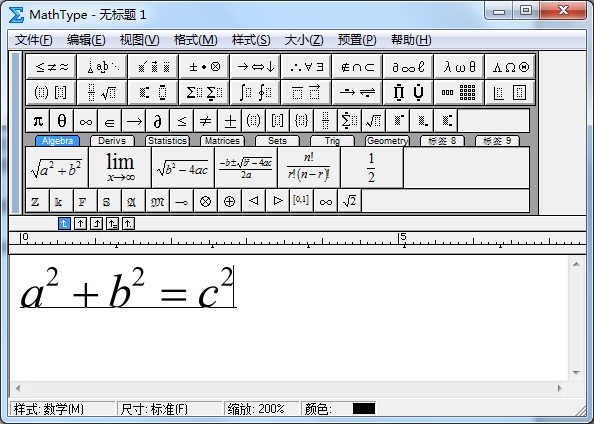Switch to the Algebra tab
The width and height of the screenshot is (594, 424).
tap(57, 141)
